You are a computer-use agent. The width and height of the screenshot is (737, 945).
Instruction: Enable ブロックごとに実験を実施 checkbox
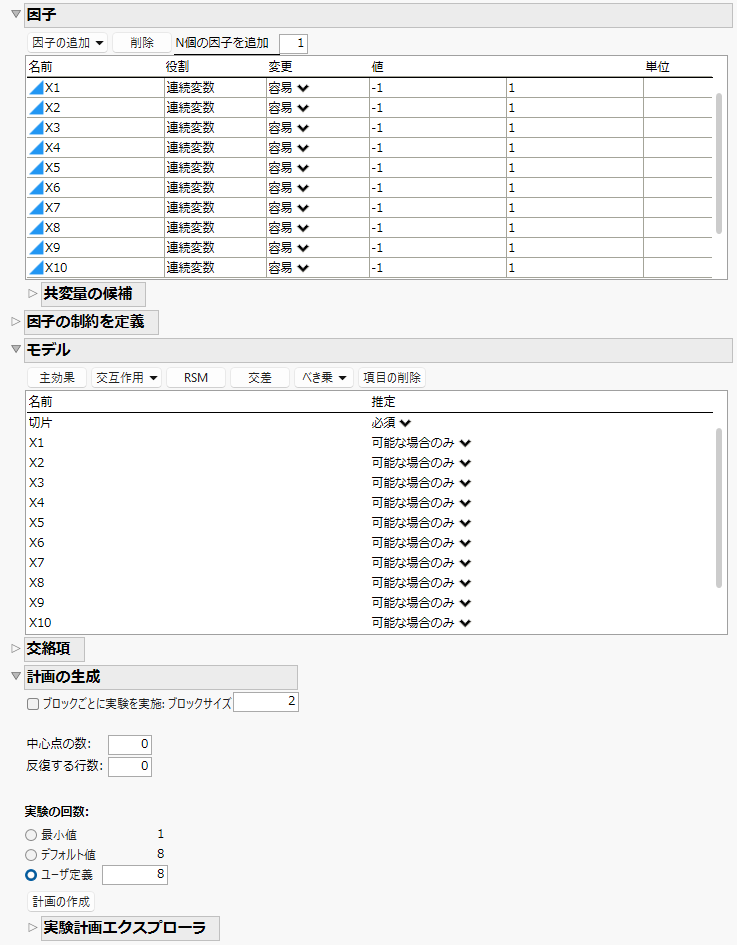tap(33, 703)
